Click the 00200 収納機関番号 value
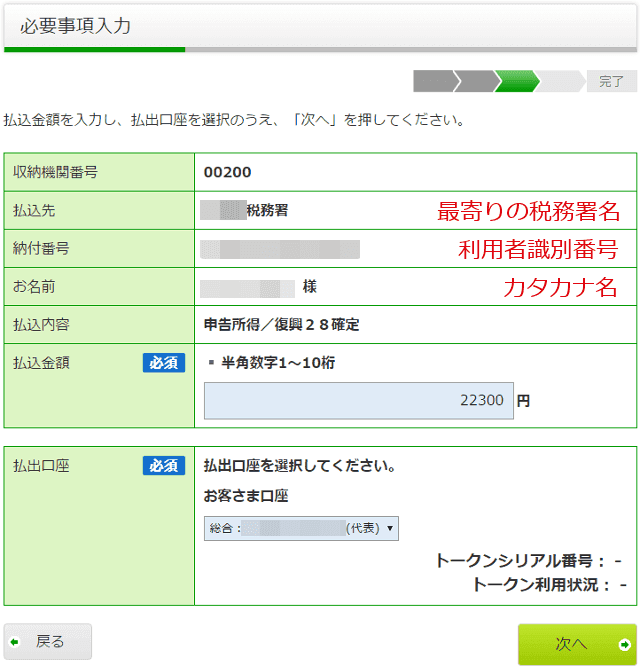640x666 pixels. click(228, 172)
